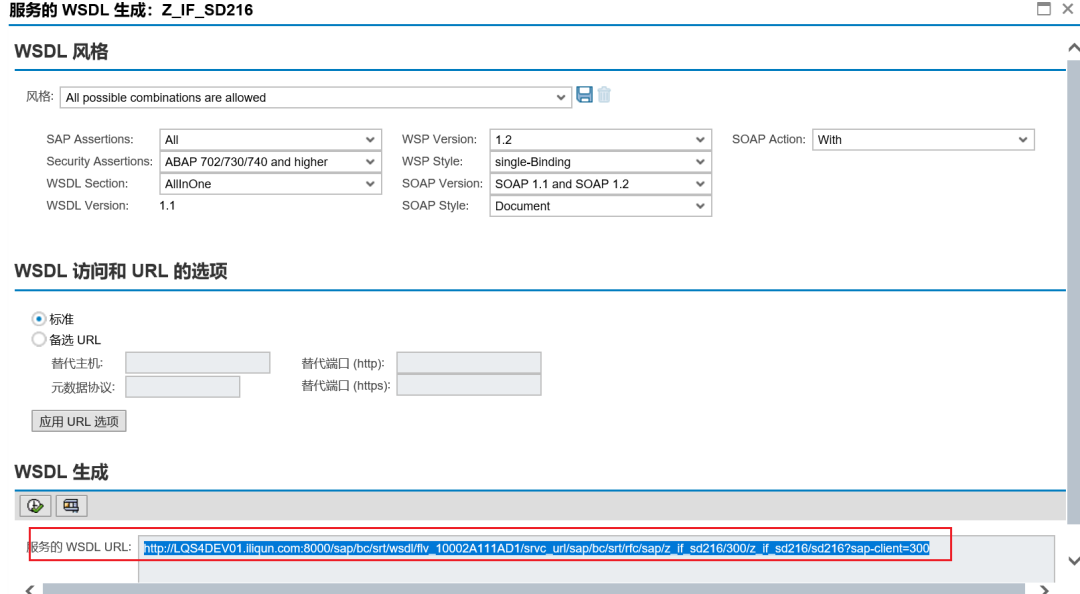Viewport: 1080px width, 594px height.
Task: Click the 服务的 WSDL URL label
Action: click(79, 547)
